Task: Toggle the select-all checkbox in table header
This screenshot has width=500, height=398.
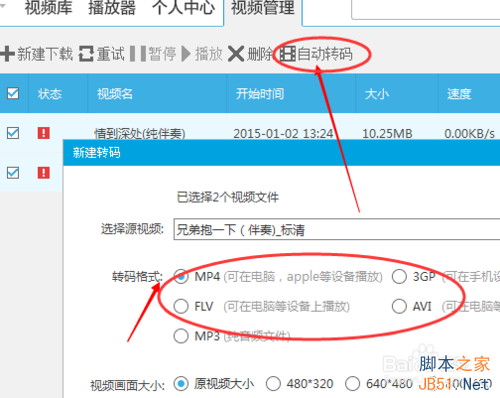Action: point(13,93)
